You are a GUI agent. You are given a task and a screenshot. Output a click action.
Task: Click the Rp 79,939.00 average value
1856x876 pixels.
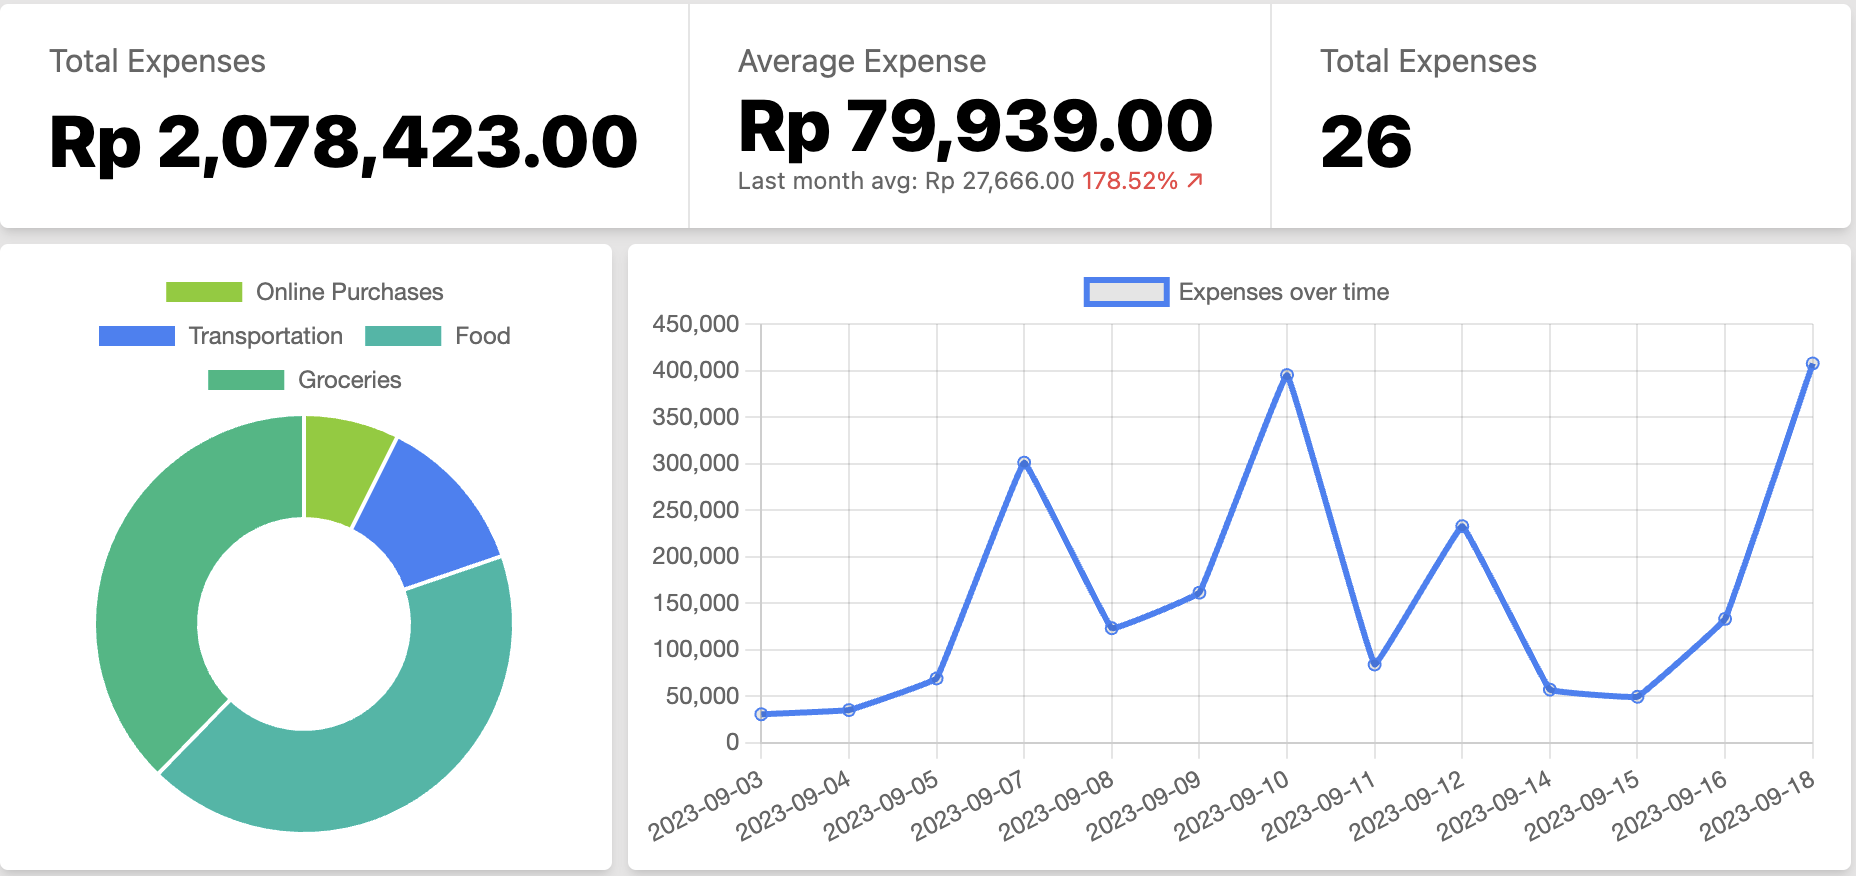[975, 127]
